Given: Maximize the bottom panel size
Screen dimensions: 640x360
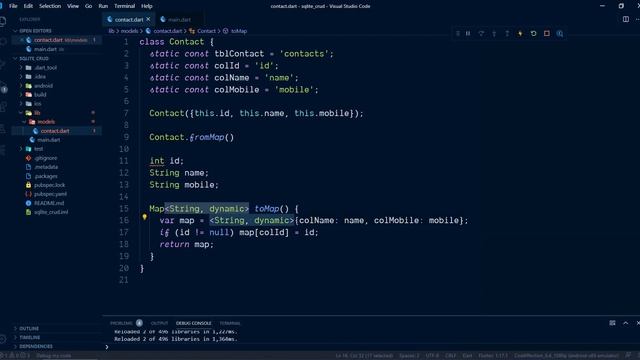Looking at the screenshot, I should click(626, 323).
